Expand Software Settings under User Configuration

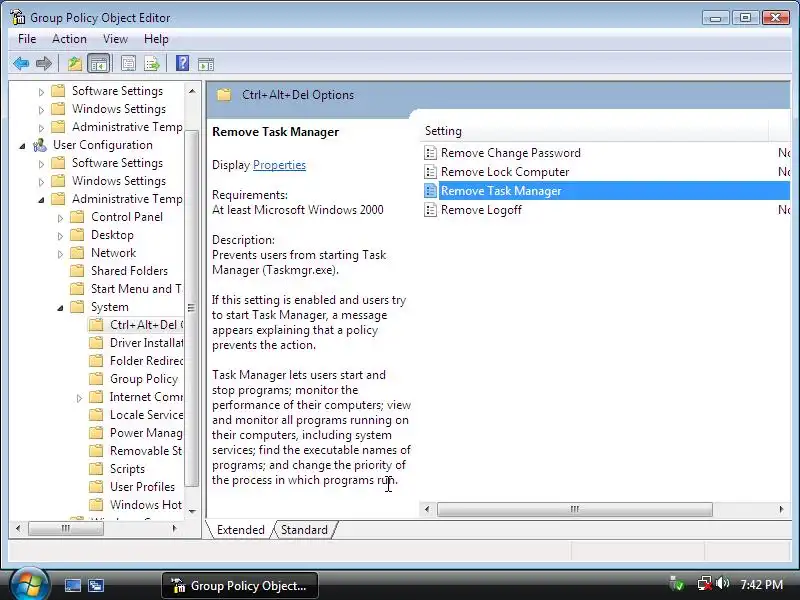[41, 164]
